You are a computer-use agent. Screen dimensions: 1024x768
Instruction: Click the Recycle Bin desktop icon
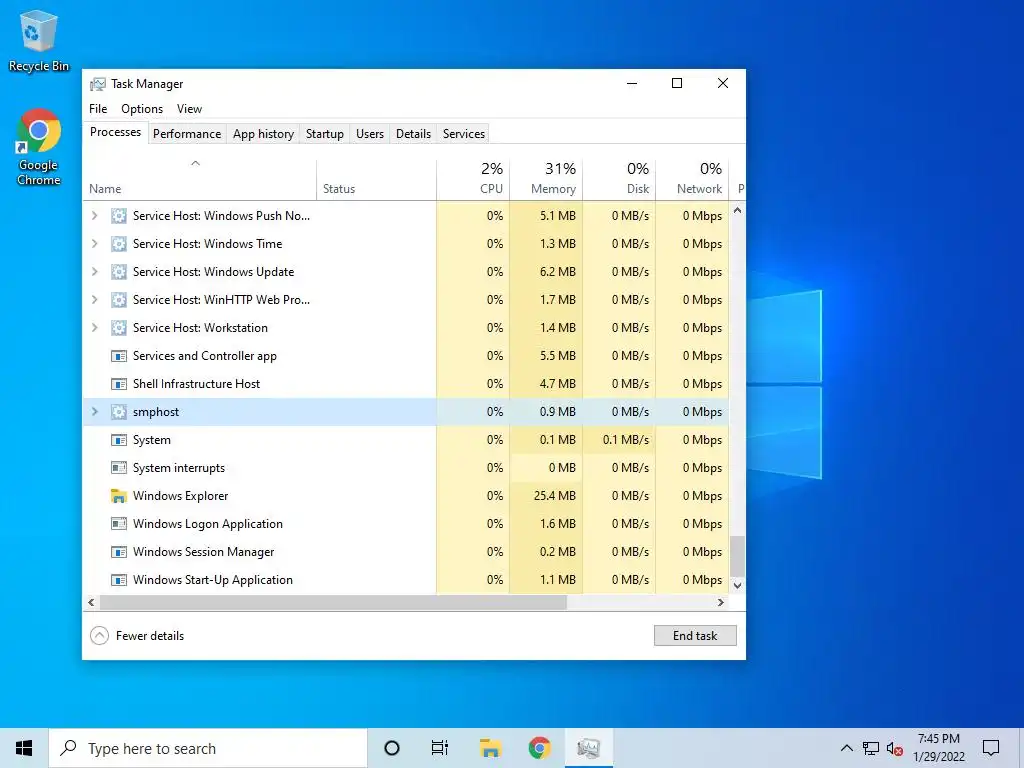click(x=39, y=40)
